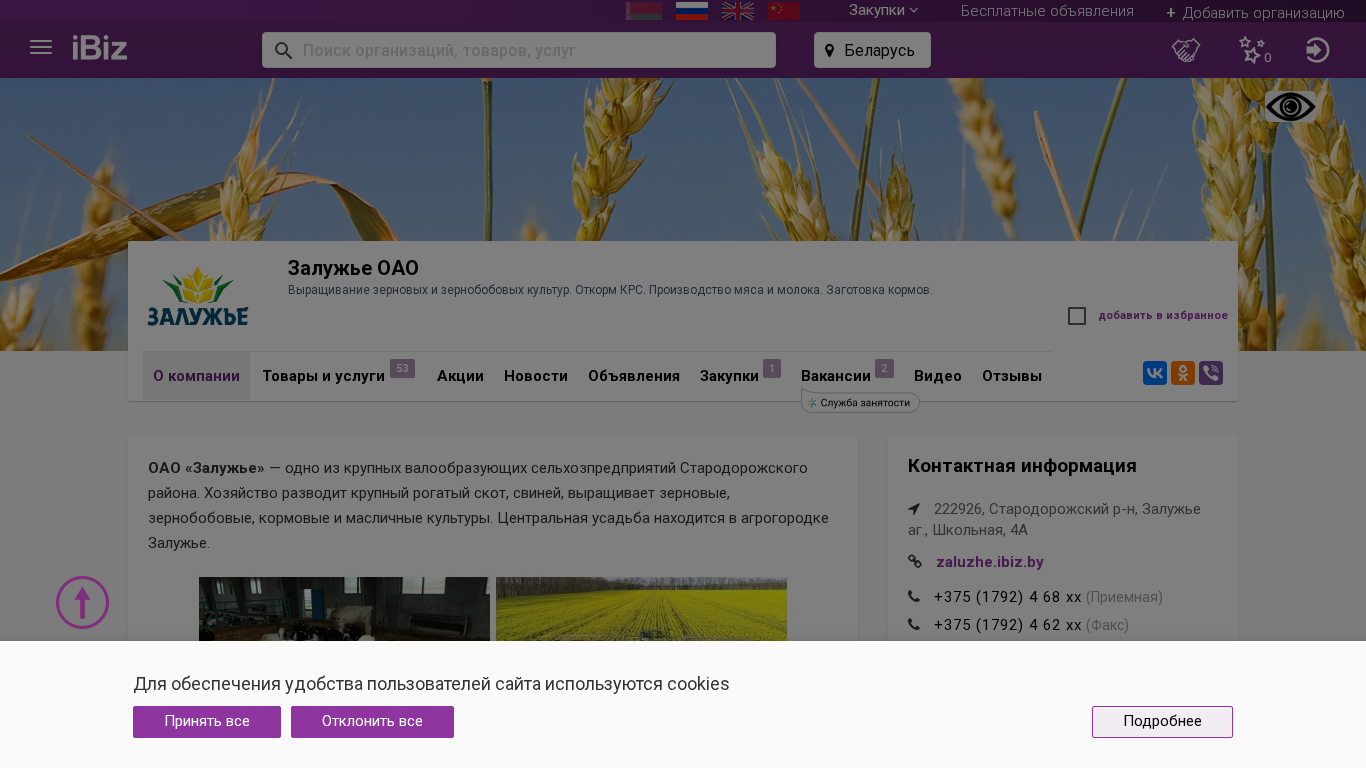Screen dimensions: 1366x768
Task: Reject cookies with Отклонить все
Action: tap(372, 722)
